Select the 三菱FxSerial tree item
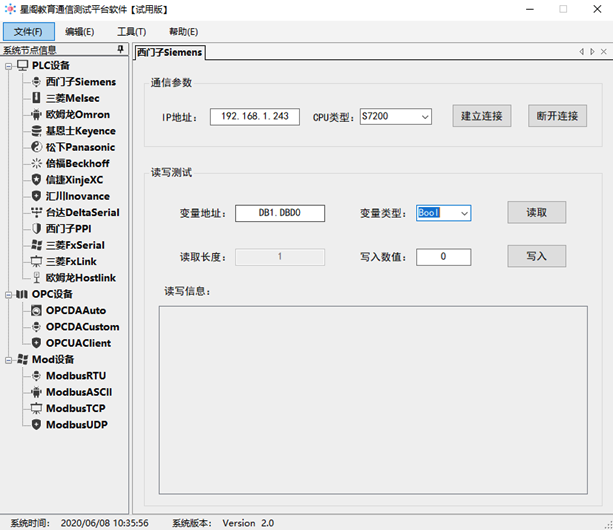Viewport: 613px width, 530px height. 74,245
